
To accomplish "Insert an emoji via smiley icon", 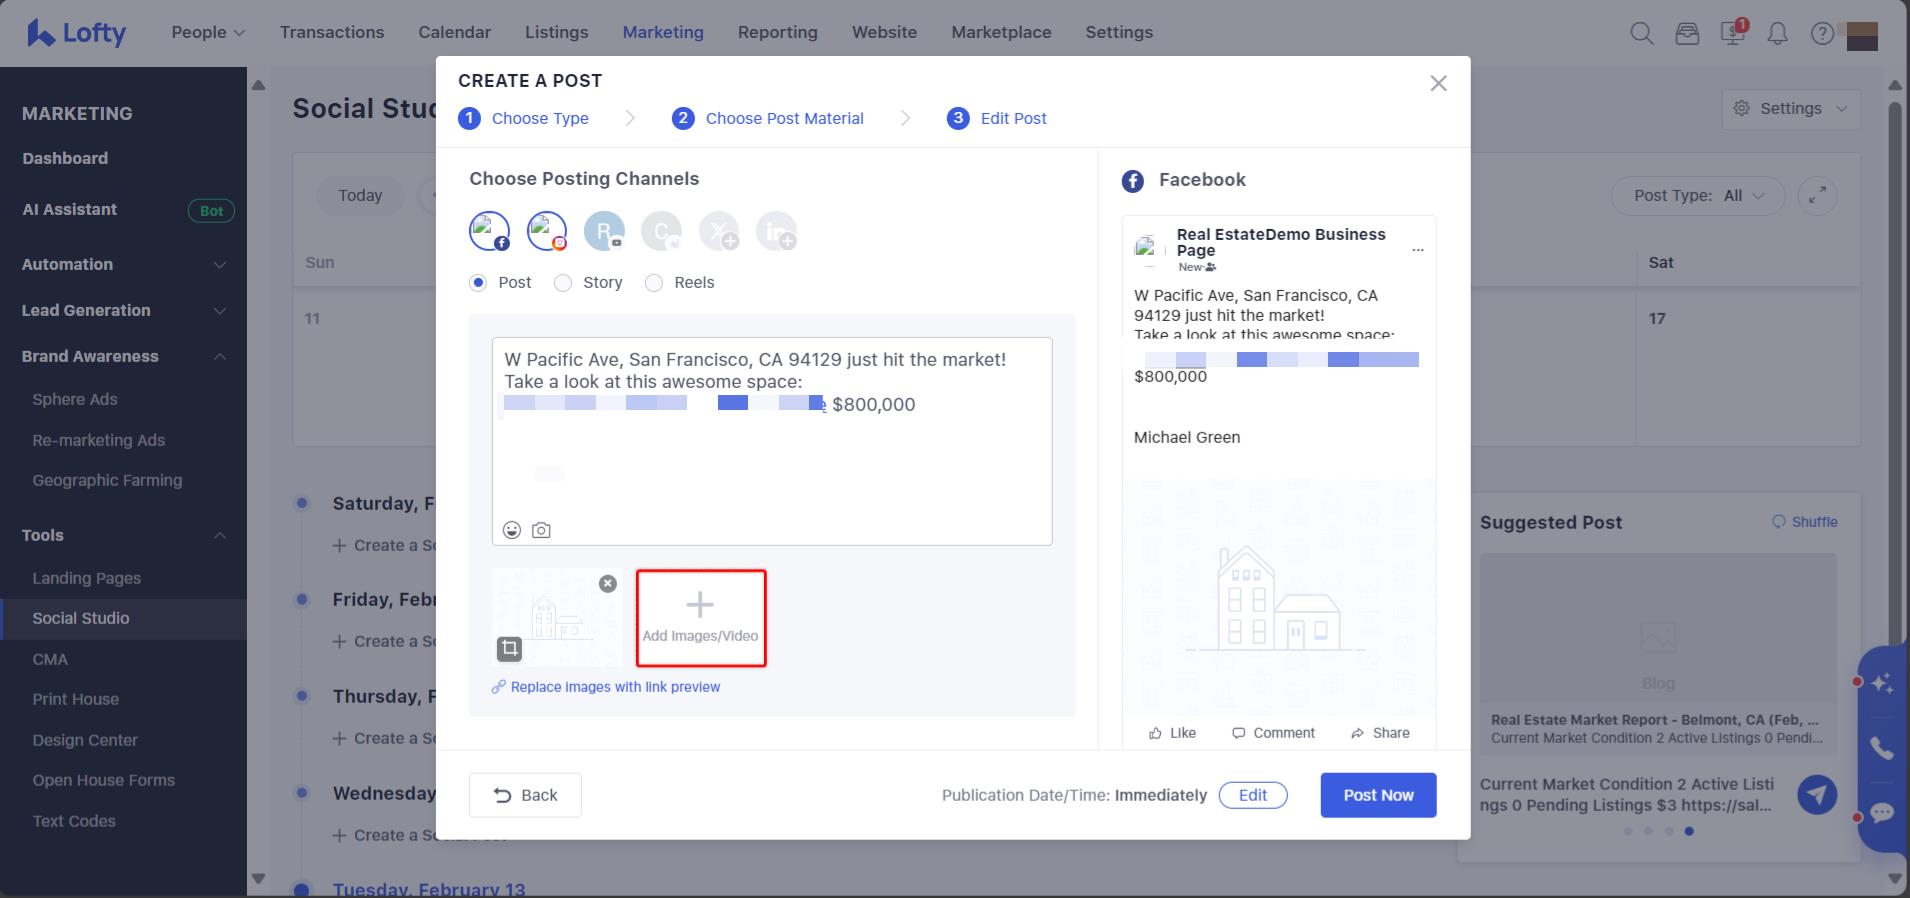I will tap(512, 530).
